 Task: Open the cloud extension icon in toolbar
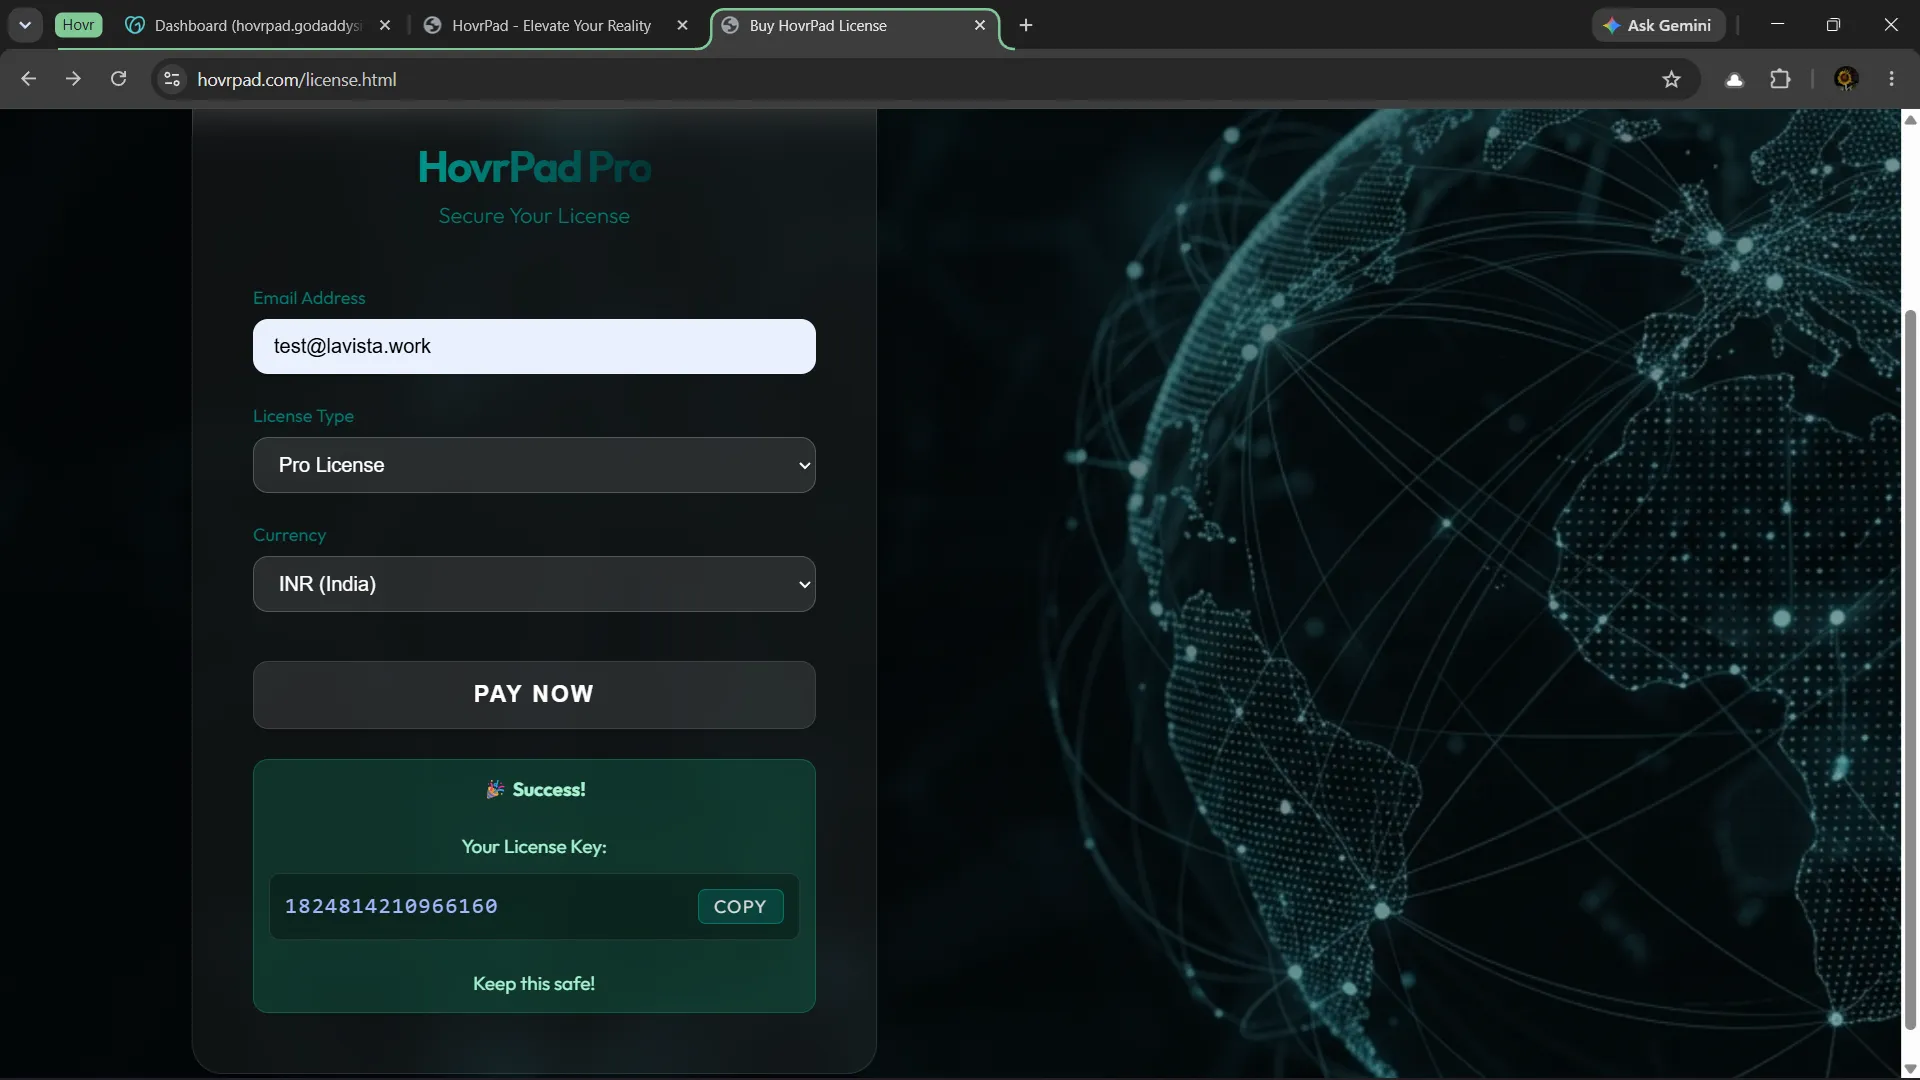[1735, 79]
